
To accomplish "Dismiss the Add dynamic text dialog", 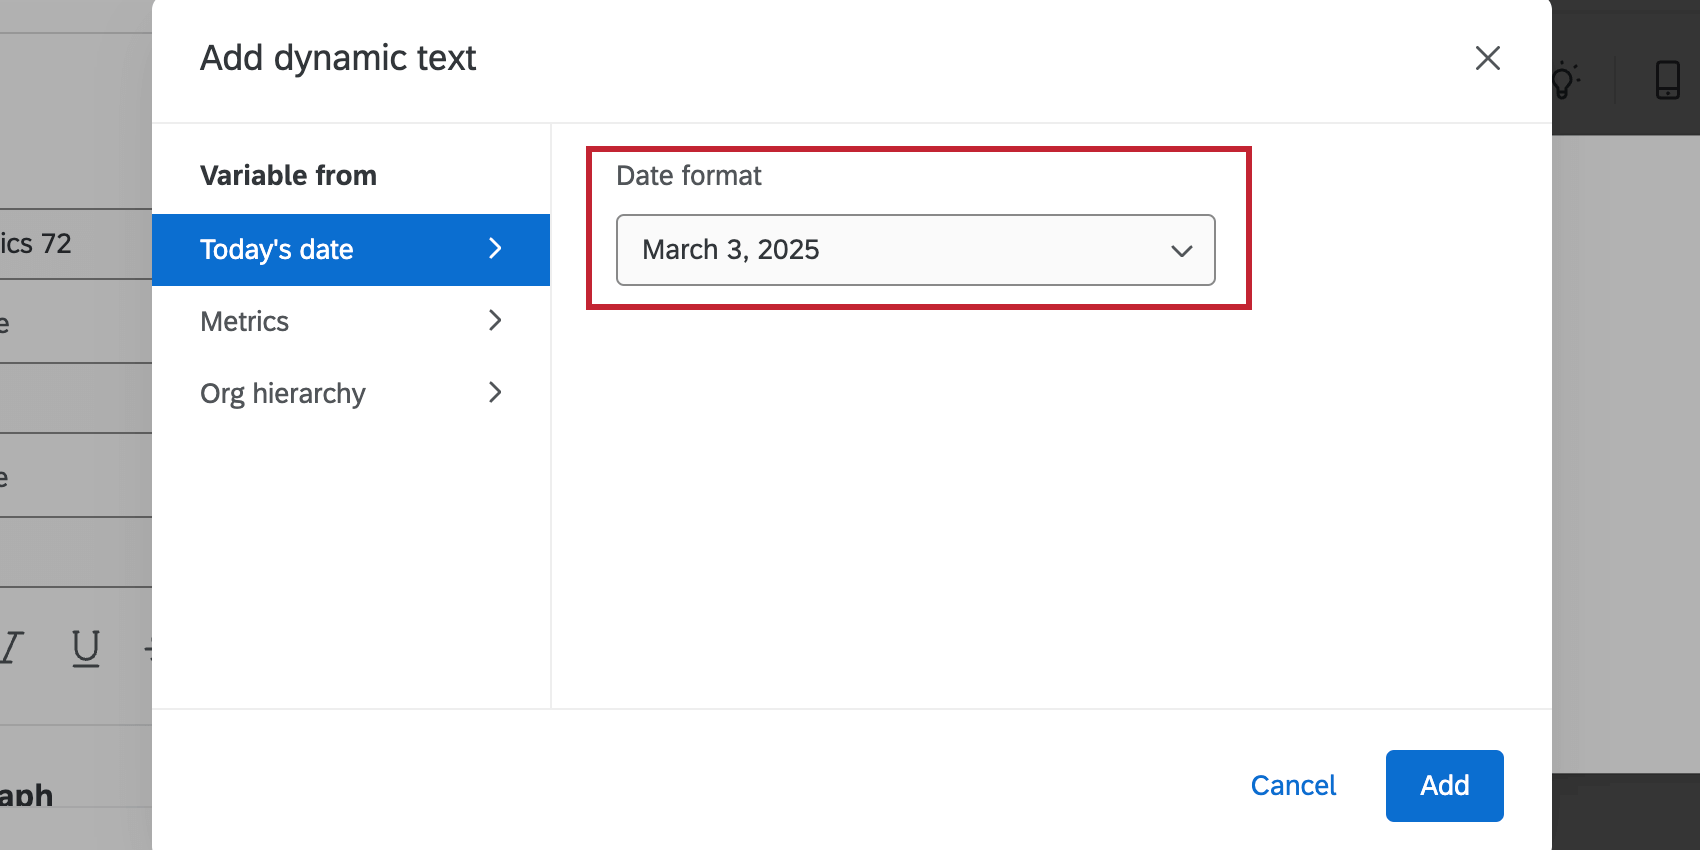I will (x=1488, y=59).
